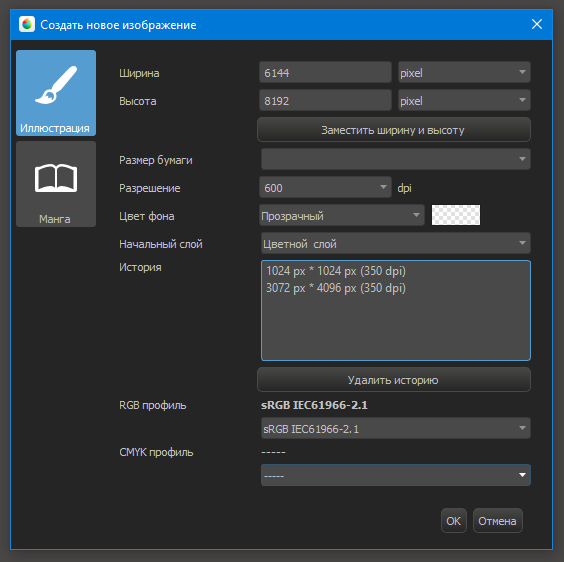
Task: Click the Высота input field with 8192
Action: tap(325, 100)
